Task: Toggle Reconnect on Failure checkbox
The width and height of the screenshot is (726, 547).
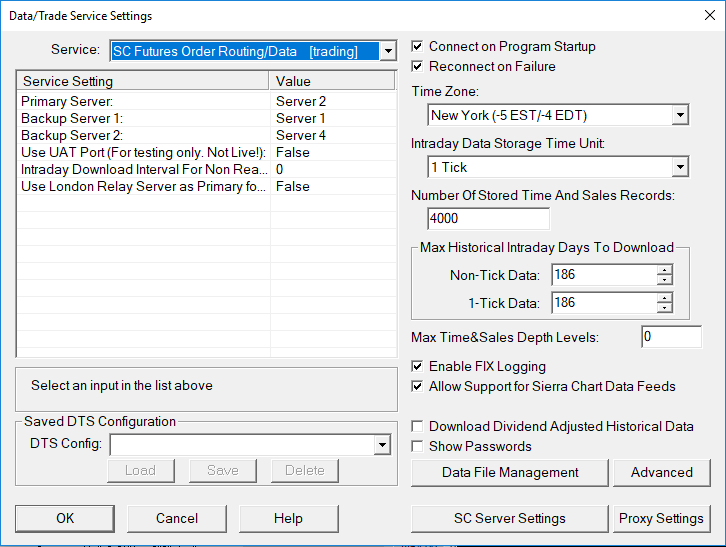Action: pyautogui.click(x=417, y=66)
